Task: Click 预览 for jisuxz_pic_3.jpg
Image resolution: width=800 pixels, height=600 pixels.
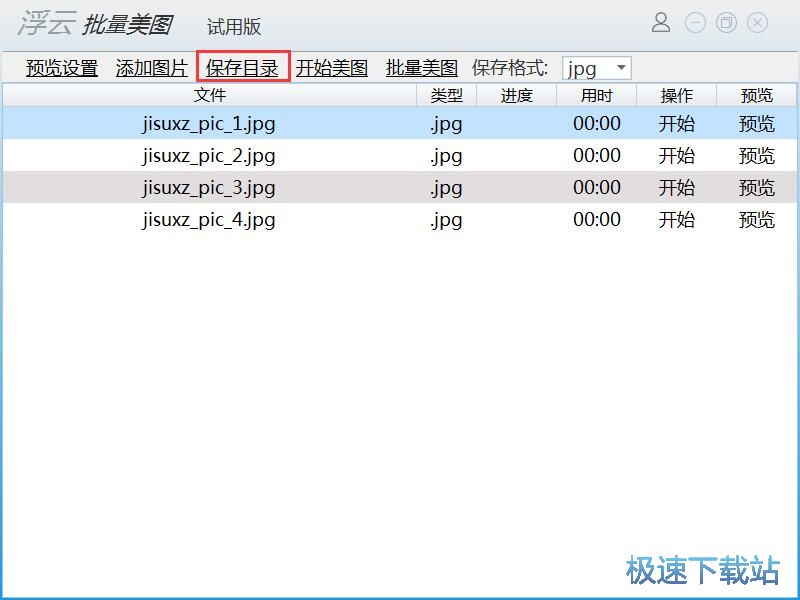Action: tap(757, 188)
